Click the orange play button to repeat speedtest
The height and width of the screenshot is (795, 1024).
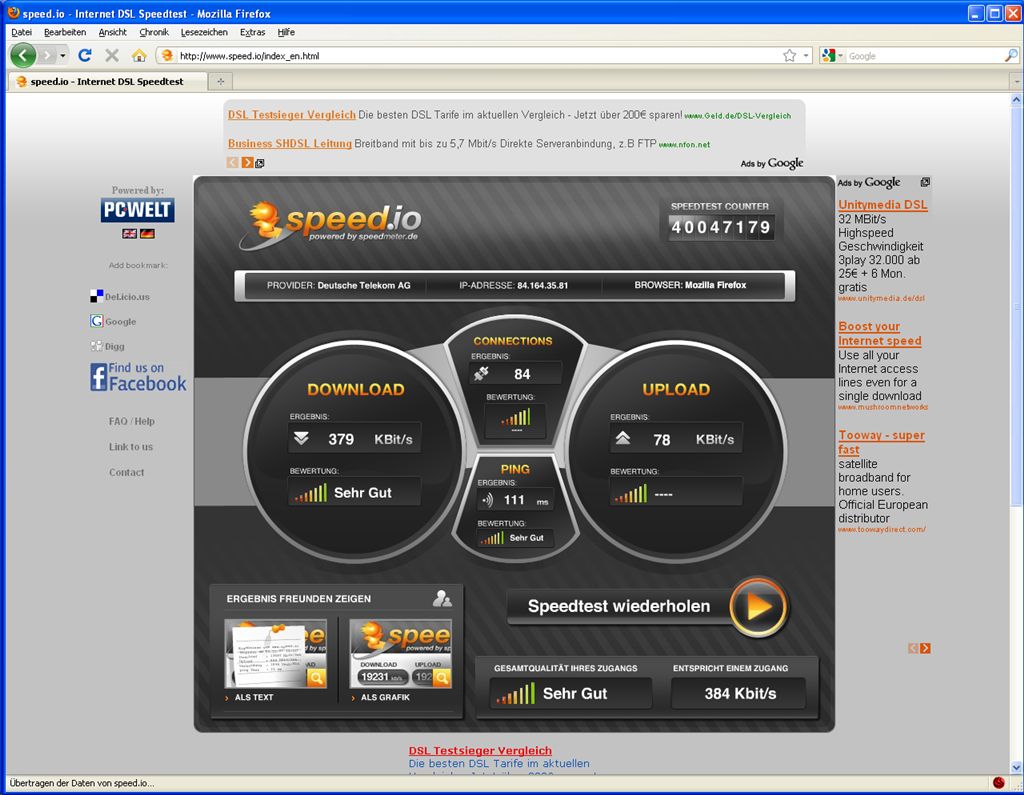(x=758, y=606)
